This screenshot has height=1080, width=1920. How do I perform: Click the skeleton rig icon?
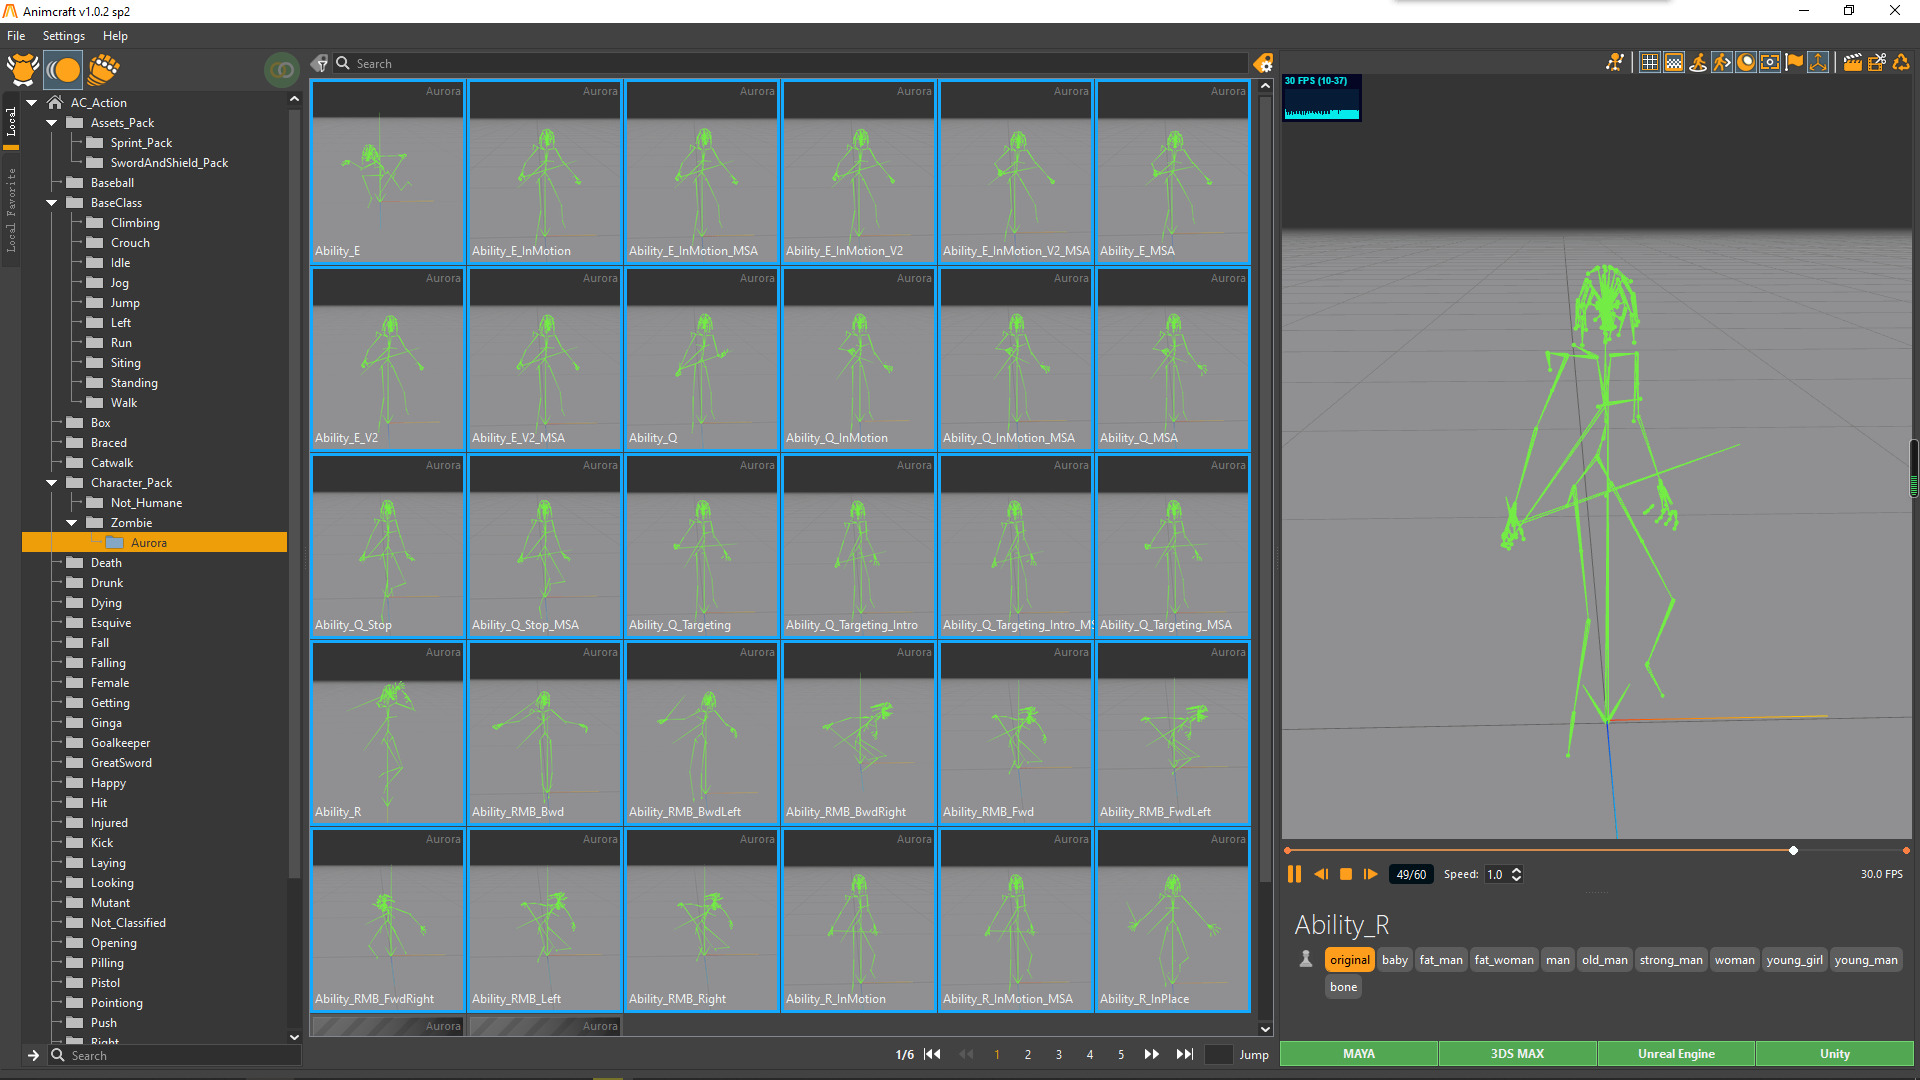click(1614, 63)
